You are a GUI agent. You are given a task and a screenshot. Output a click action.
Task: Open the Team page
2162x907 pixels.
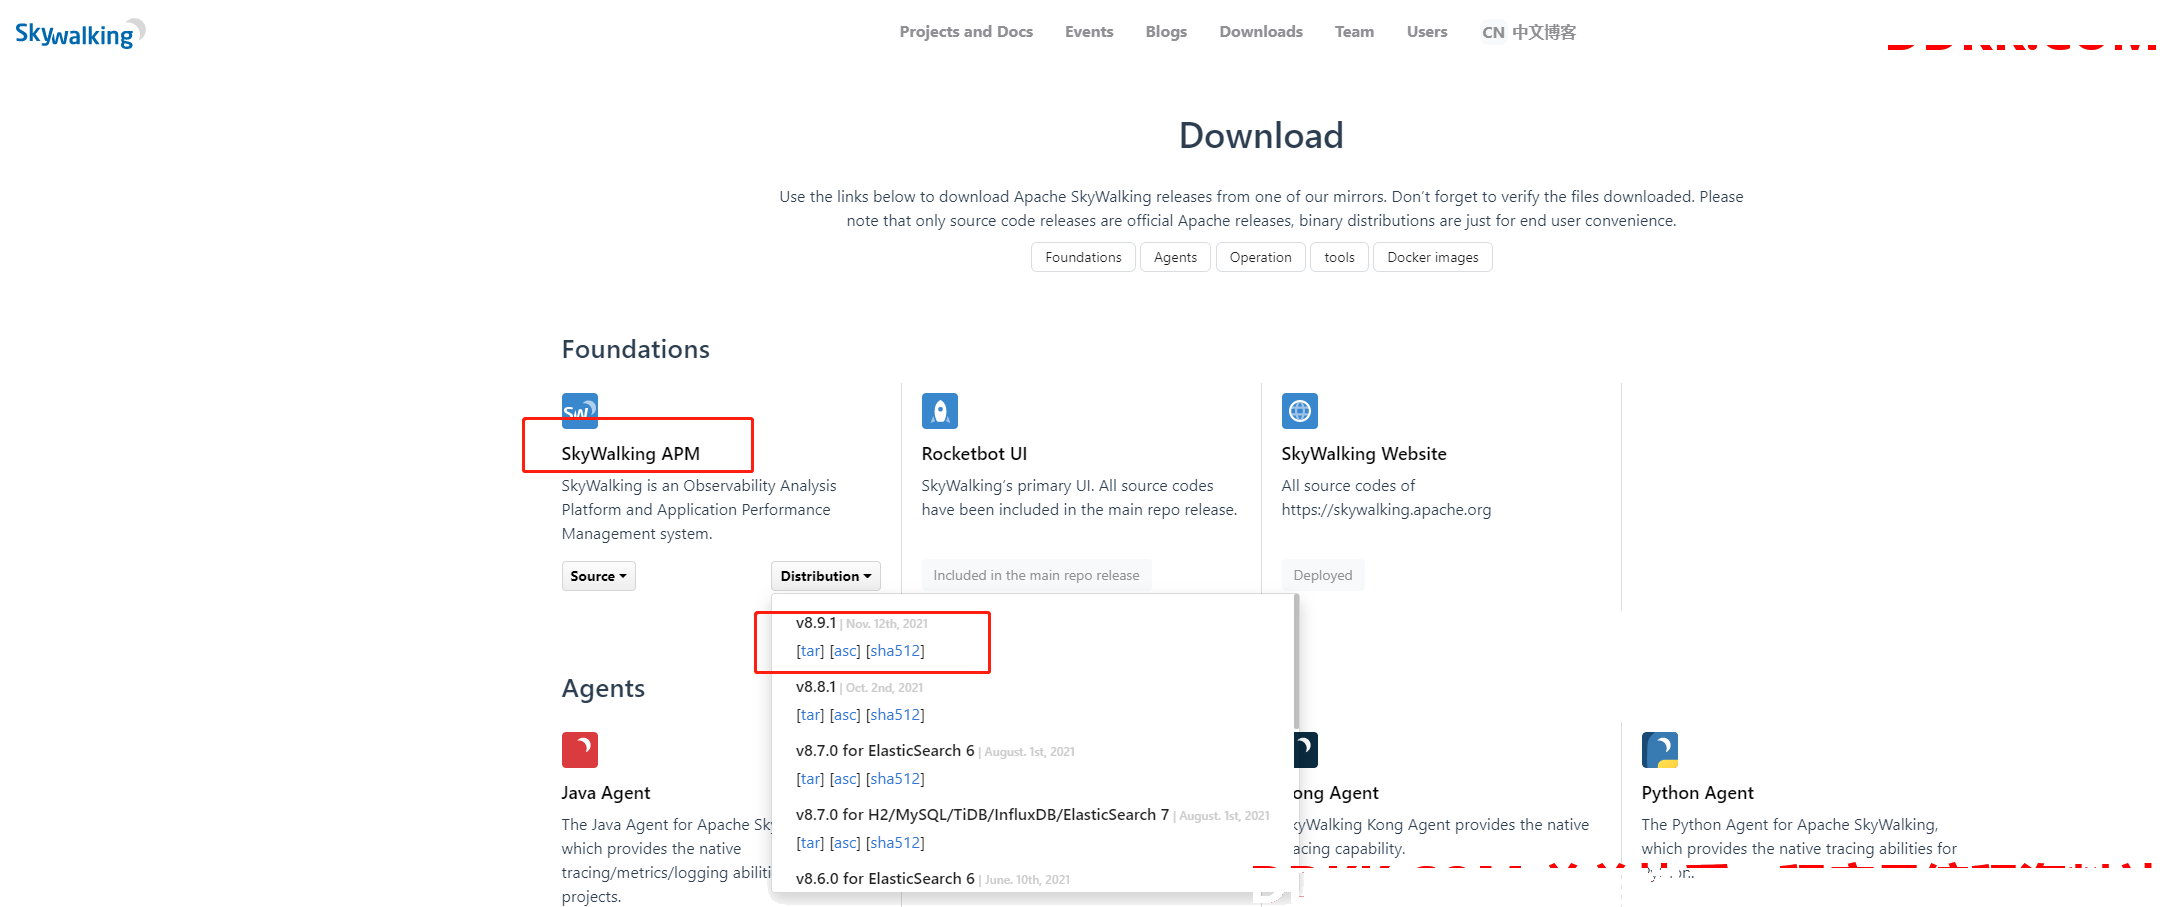click(x=1354, y=32)
